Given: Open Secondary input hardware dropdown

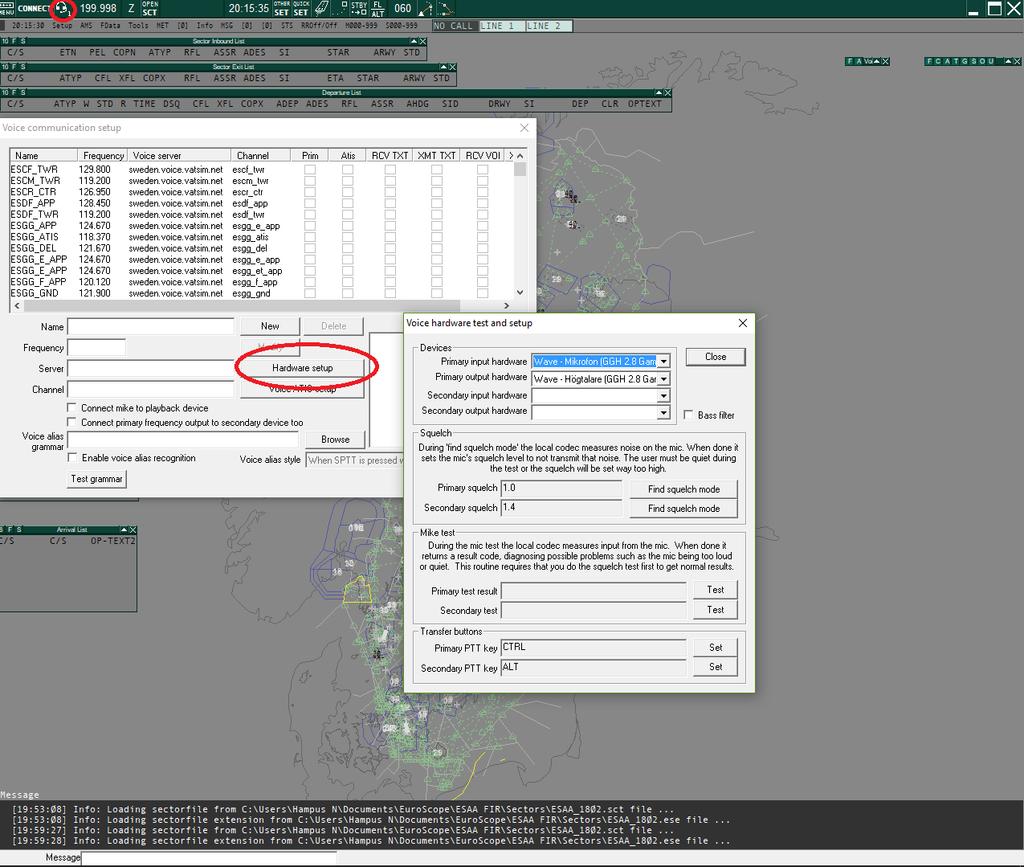Looking at the screenshot, I should (664, 396).
